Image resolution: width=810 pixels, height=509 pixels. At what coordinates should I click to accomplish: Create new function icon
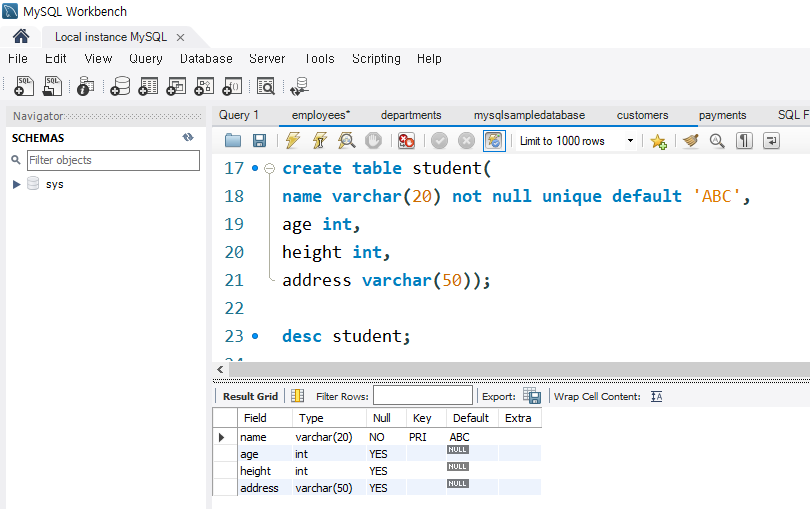[232, 86]
